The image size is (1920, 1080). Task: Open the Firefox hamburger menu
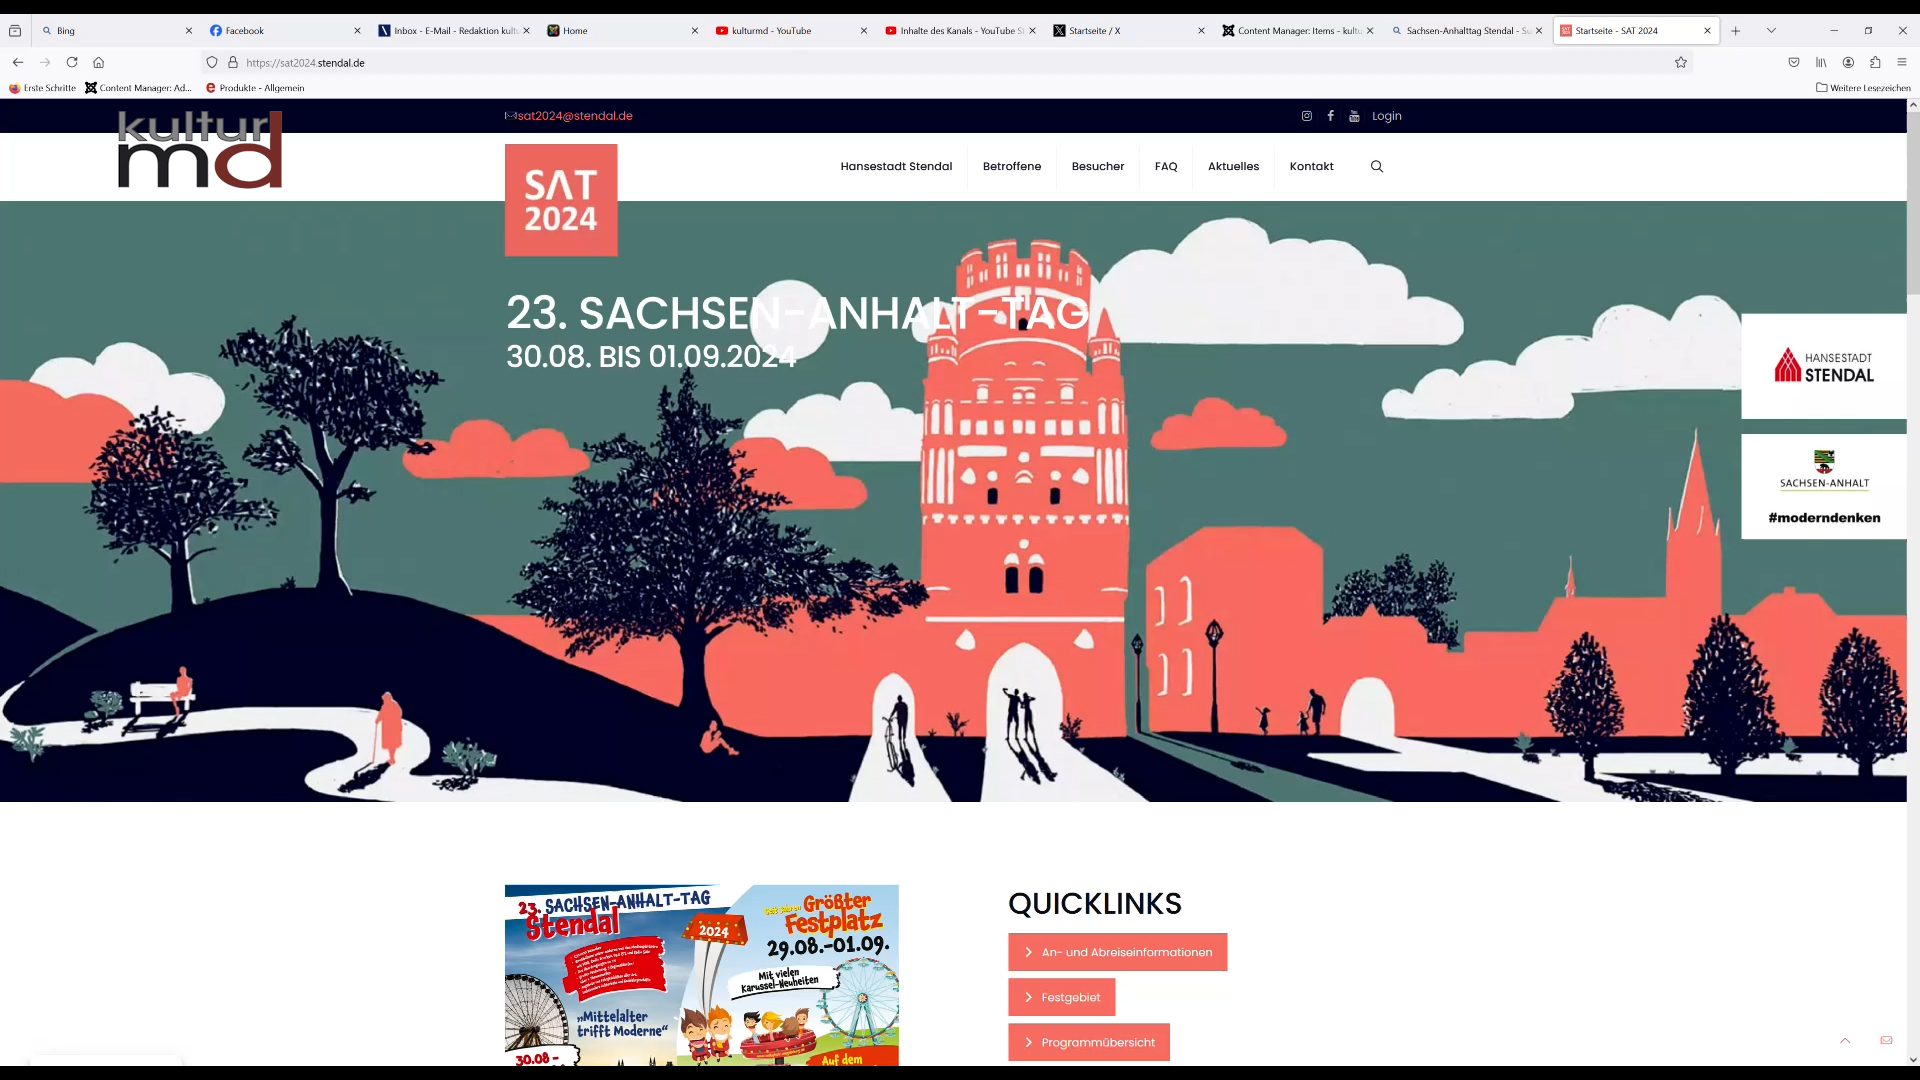point(1902,62)
